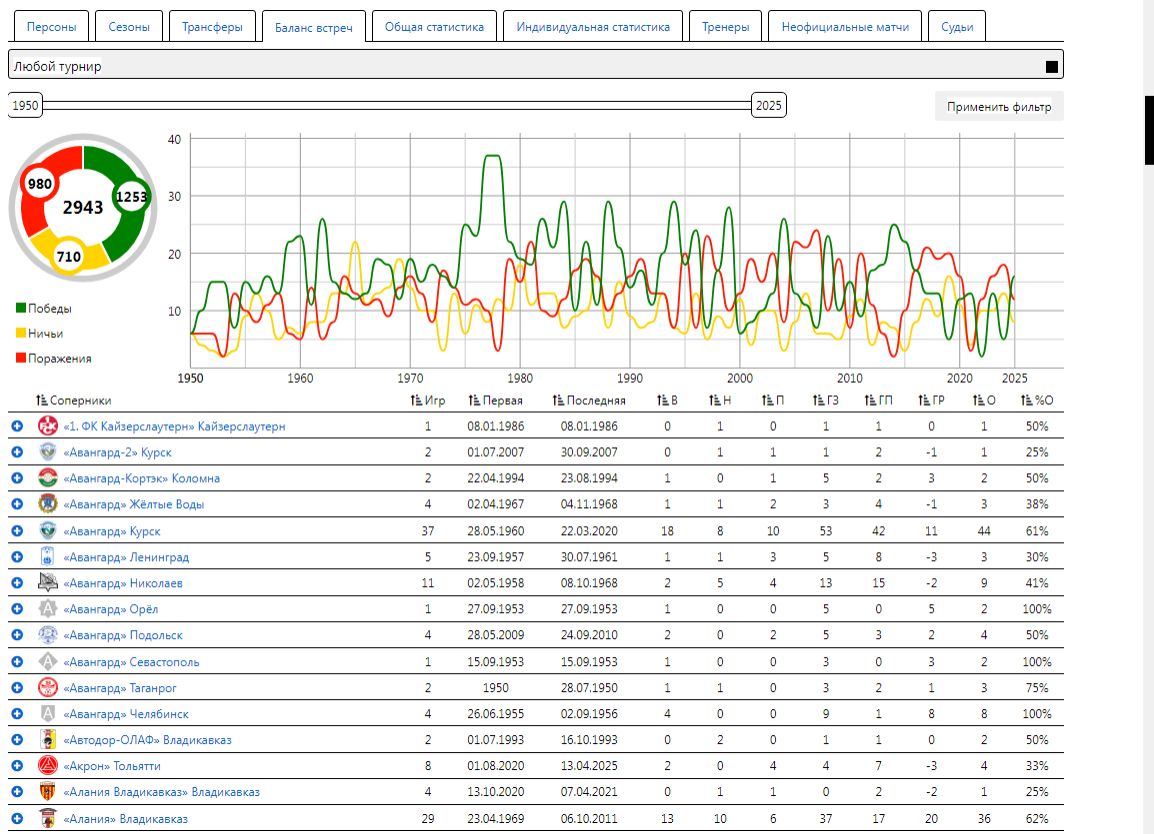The width and height of the screenshot is (1154, 834).
Task: Open the Любой турнир tournament dropdown
Action: click(x=535, y=66)
